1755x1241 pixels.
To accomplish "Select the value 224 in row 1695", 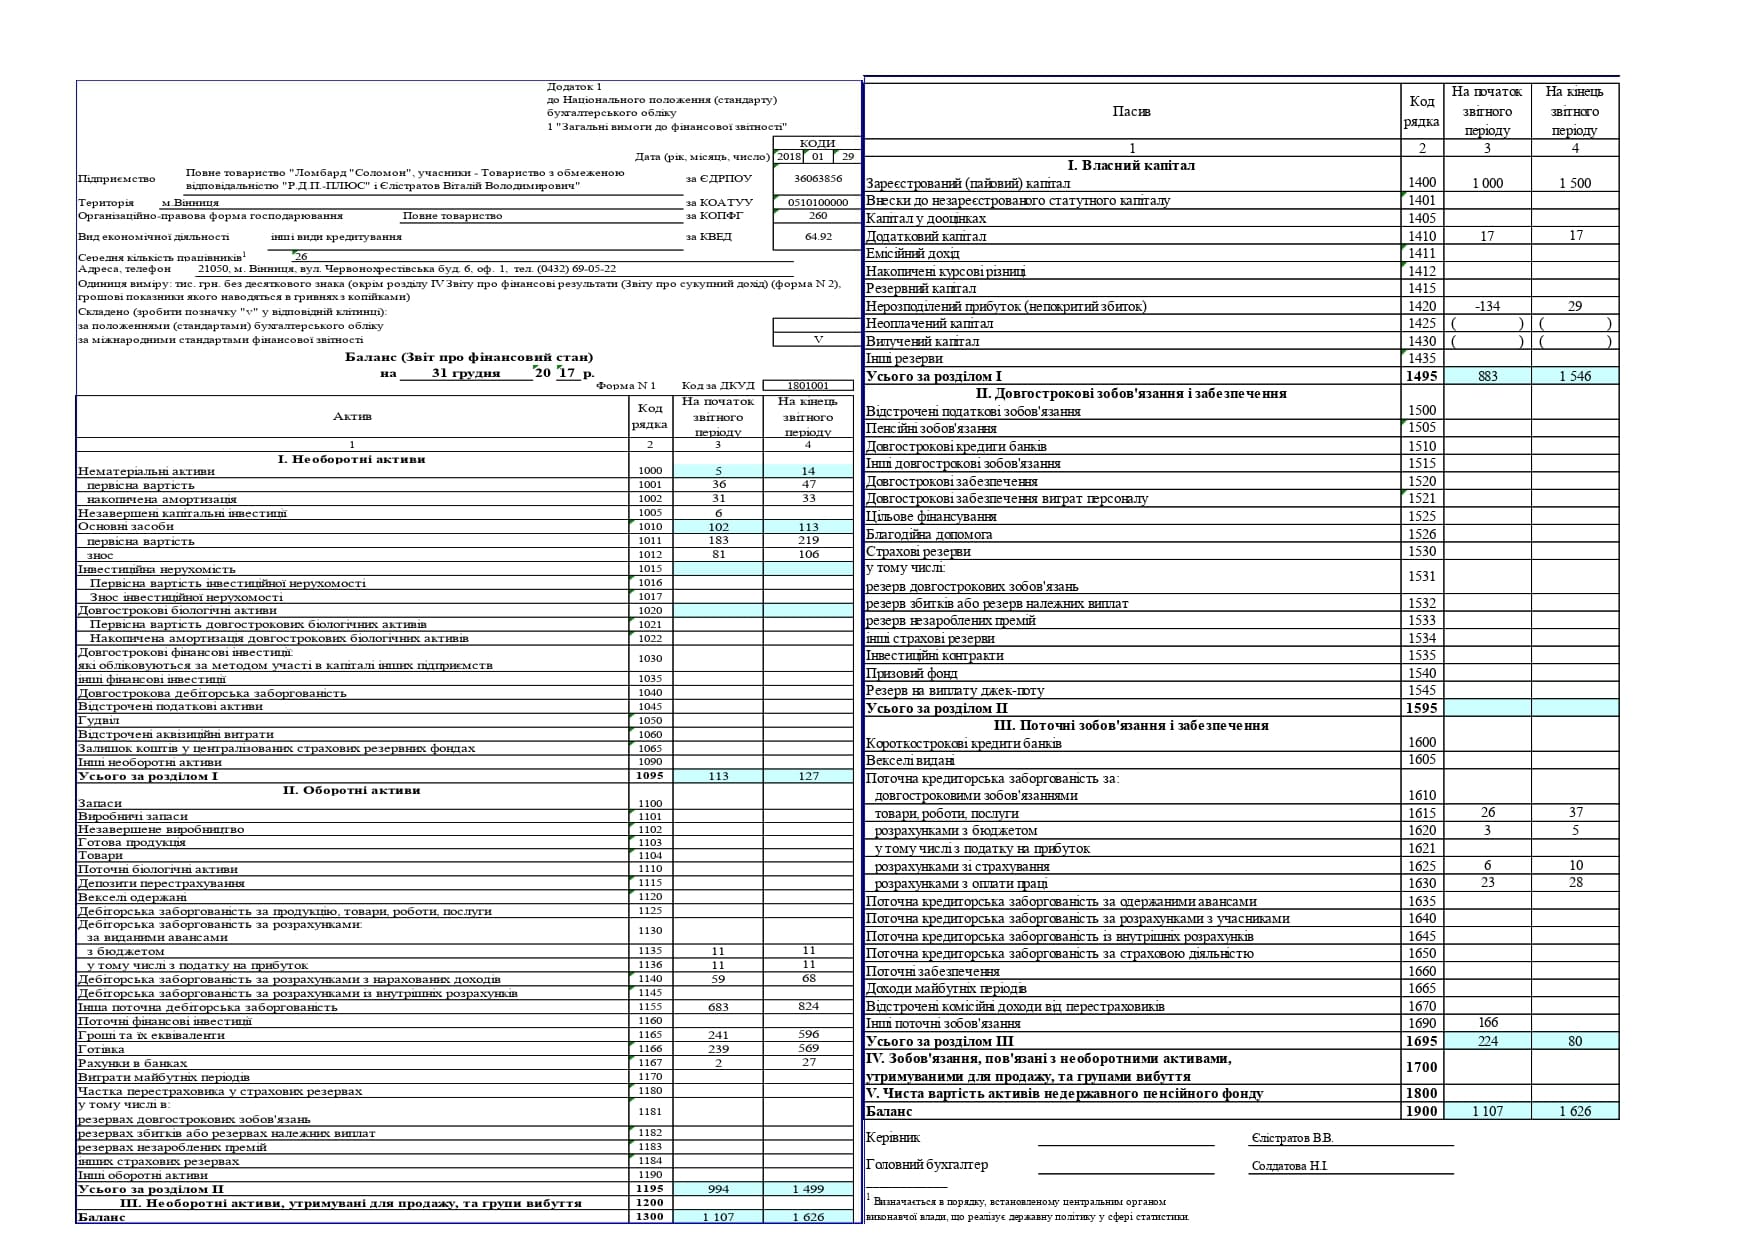I will coord(1487,1041).
